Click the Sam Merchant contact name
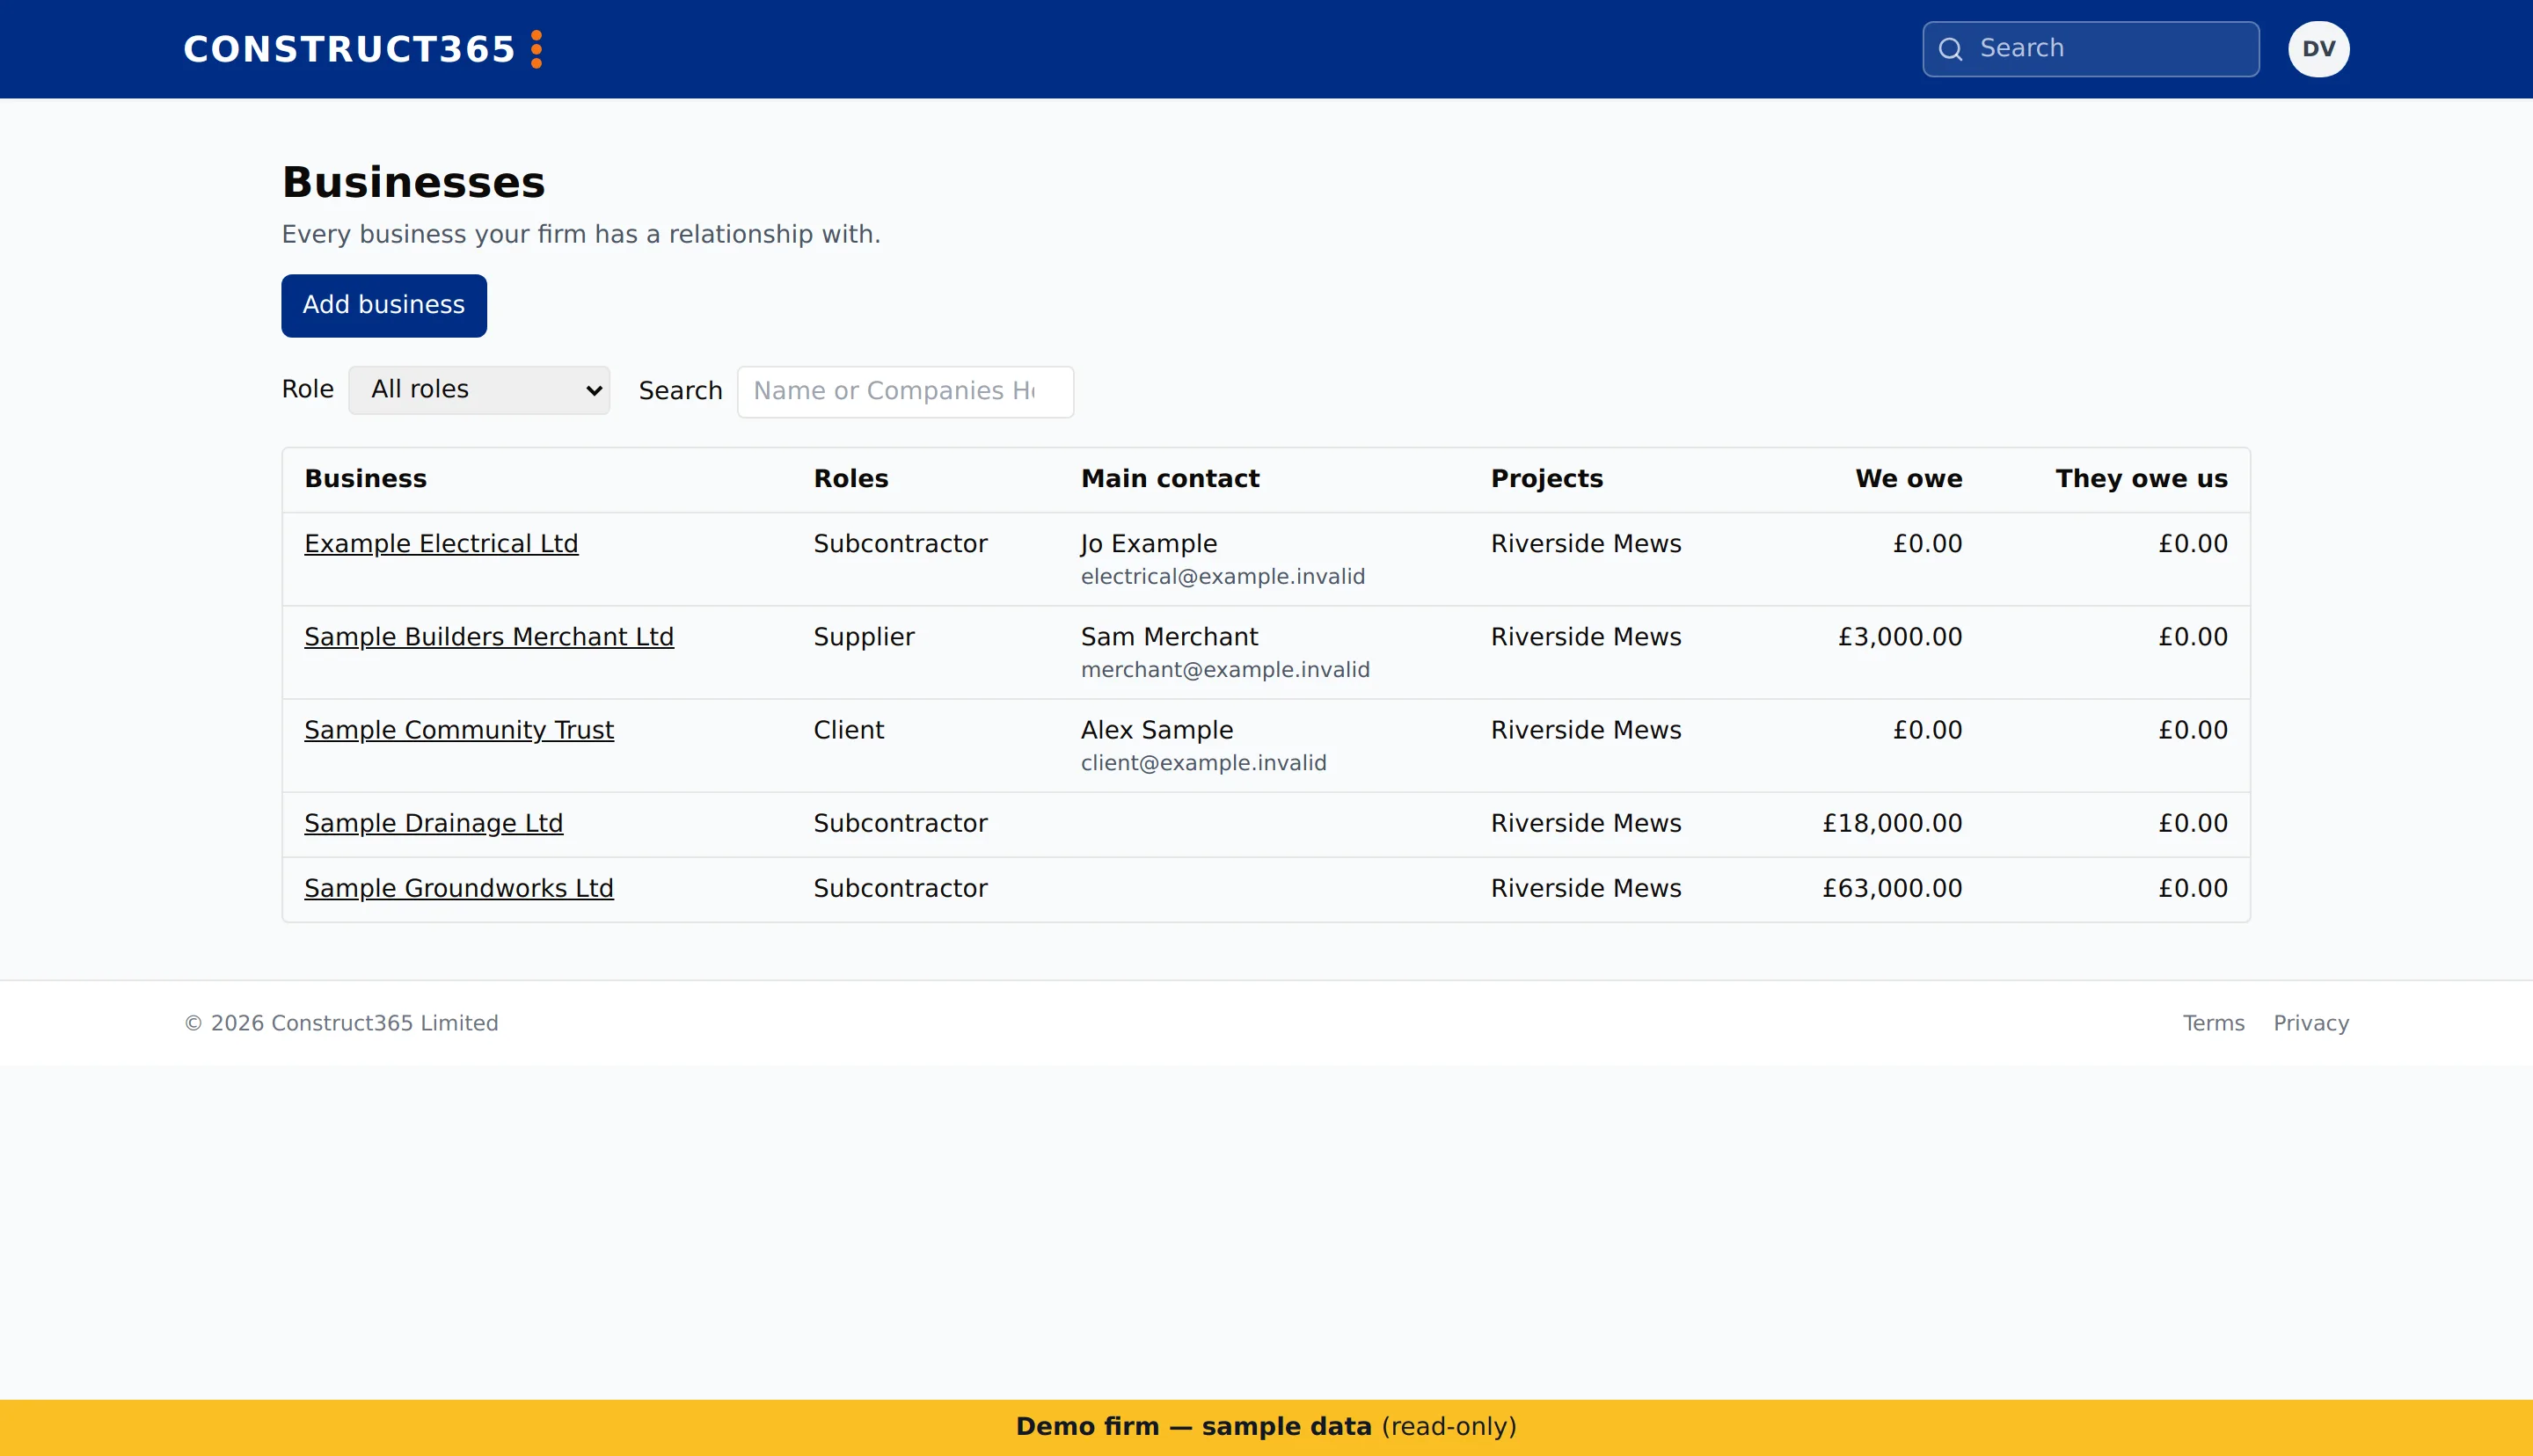The height and width of the screenshot is (1456, 2533). 1169,637
